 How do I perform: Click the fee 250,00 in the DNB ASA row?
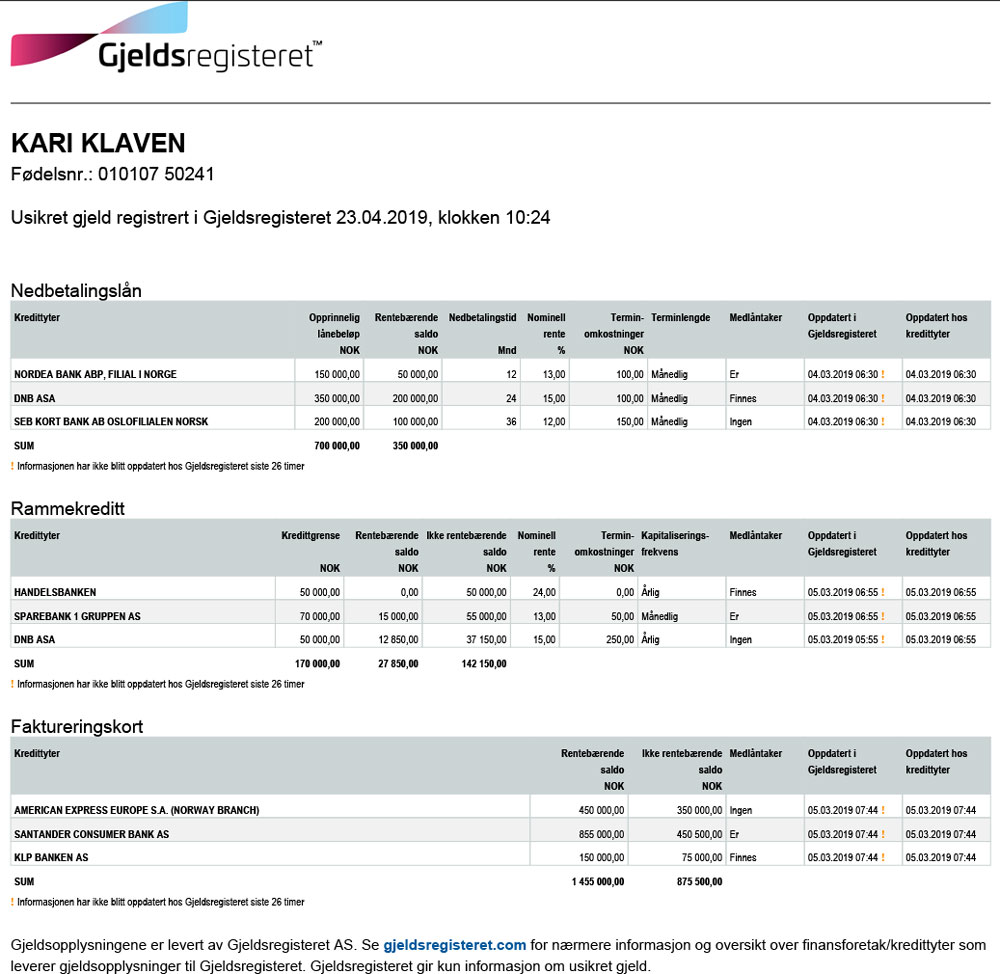coord(620,640)
